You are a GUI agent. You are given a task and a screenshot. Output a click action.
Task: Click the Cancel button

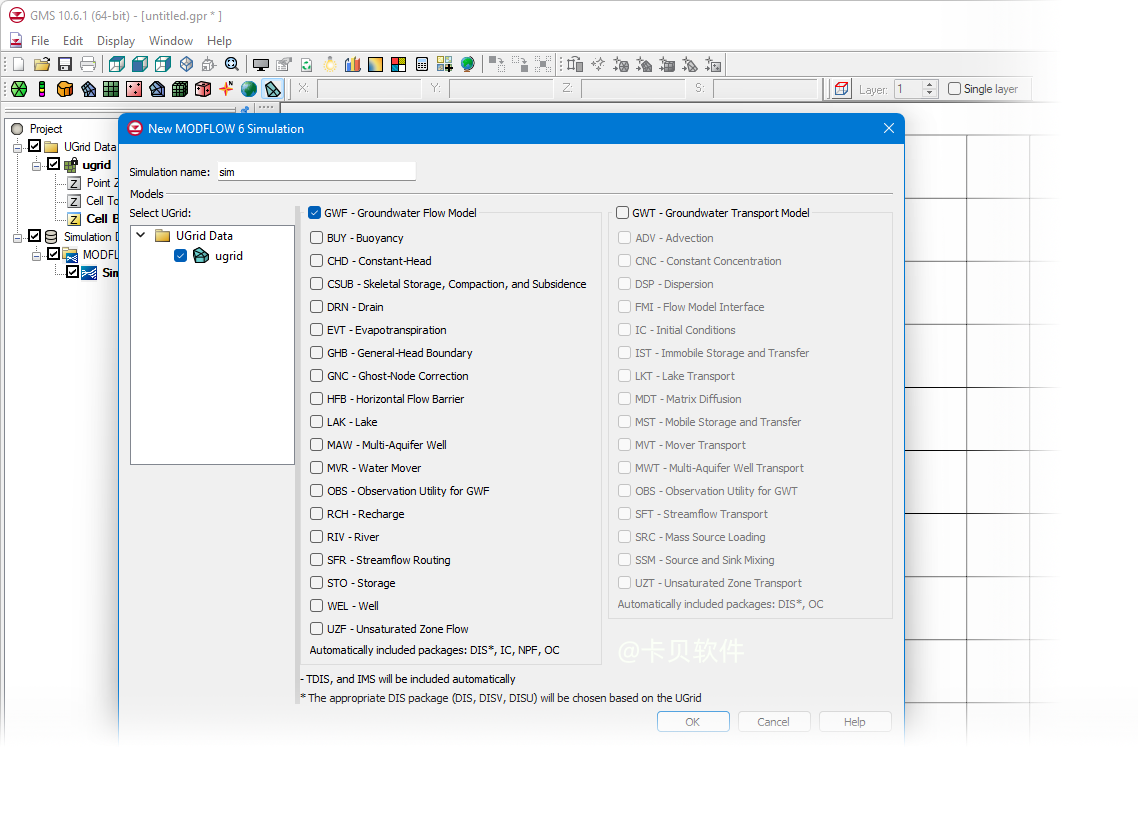pyautogui.click(x=774, y=722)
